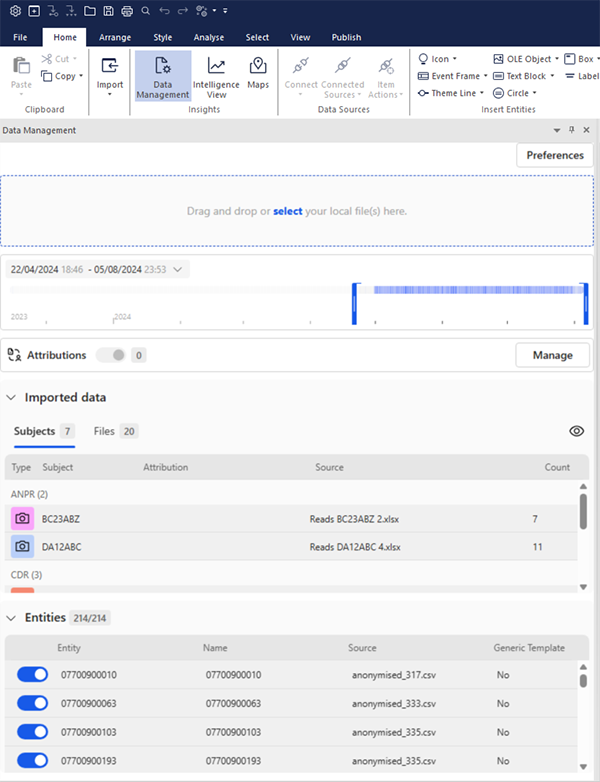600x782 pixels.
Task: Click the select local files link
Action: [287, 211]
